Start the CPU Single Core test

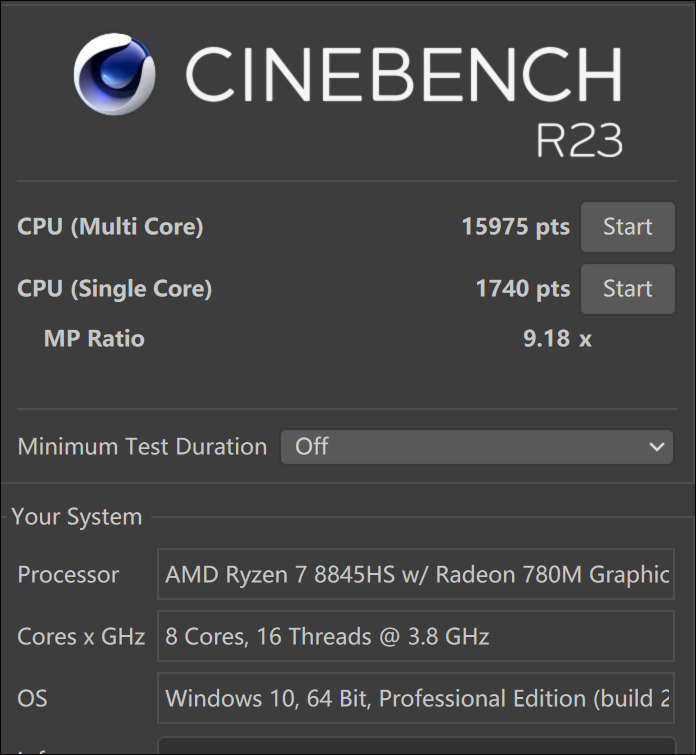[x=627, y=289]
